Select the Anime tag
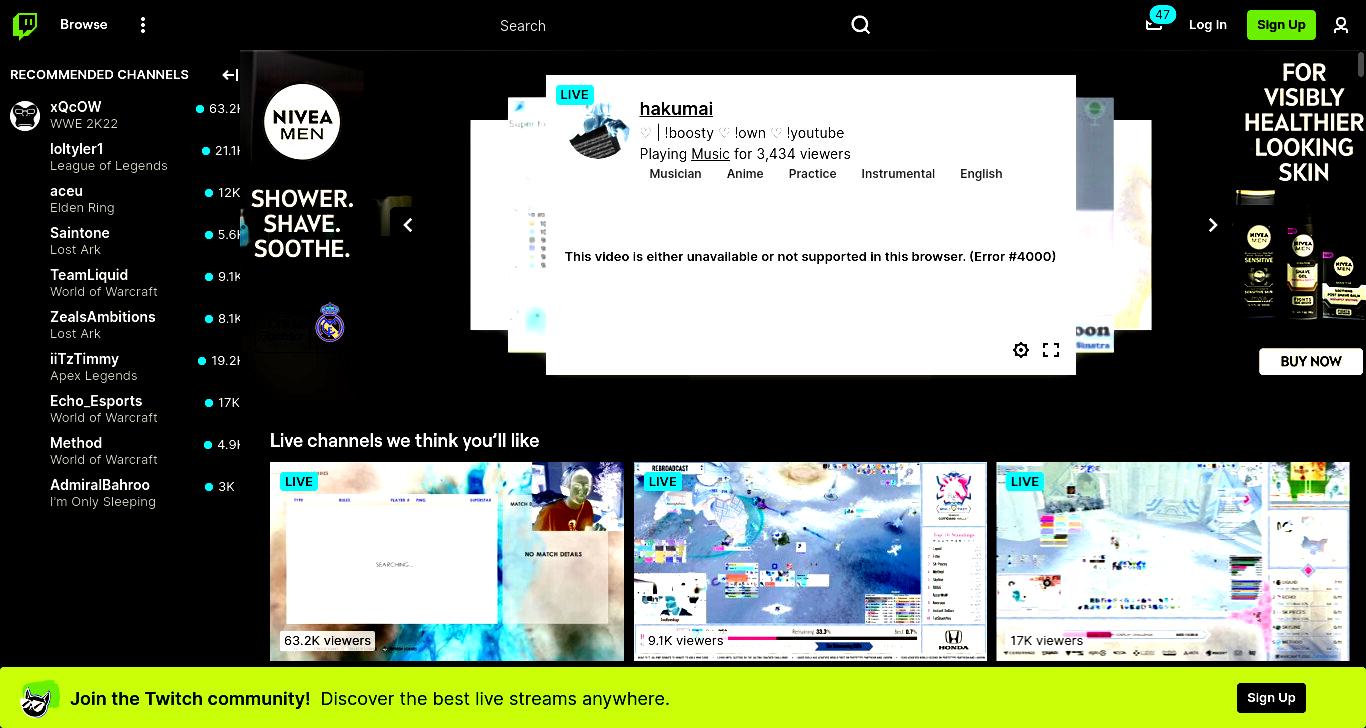1366x728 pixels. 745,174
